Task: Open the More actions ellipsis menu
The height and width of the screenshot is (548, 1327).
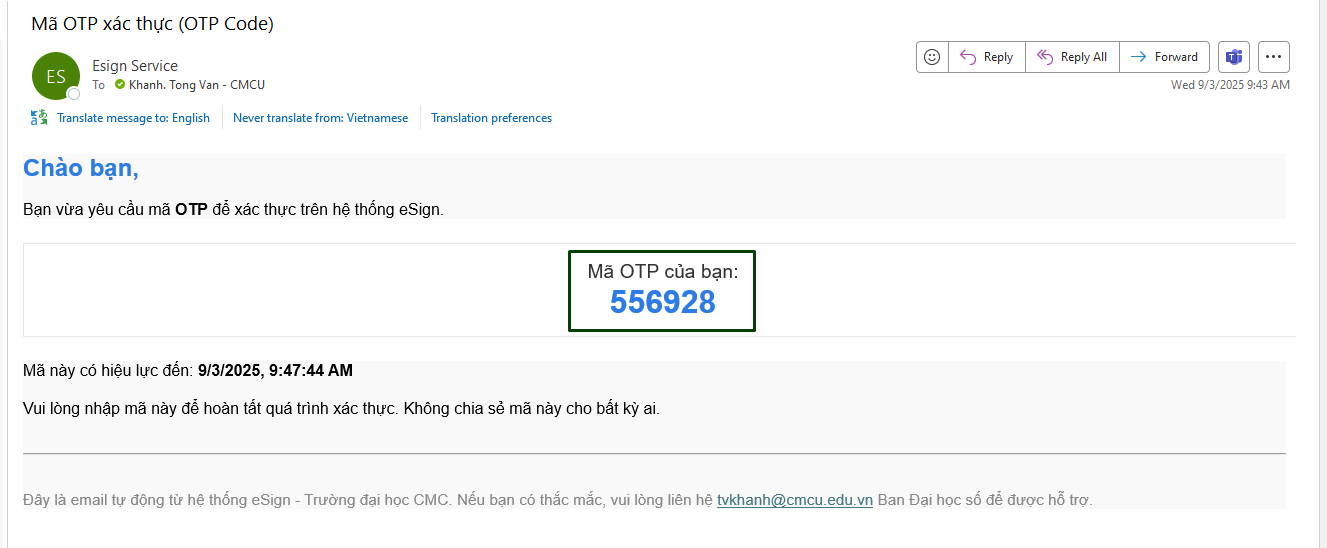Action: pyautogui.click(x=1273, y=57)
